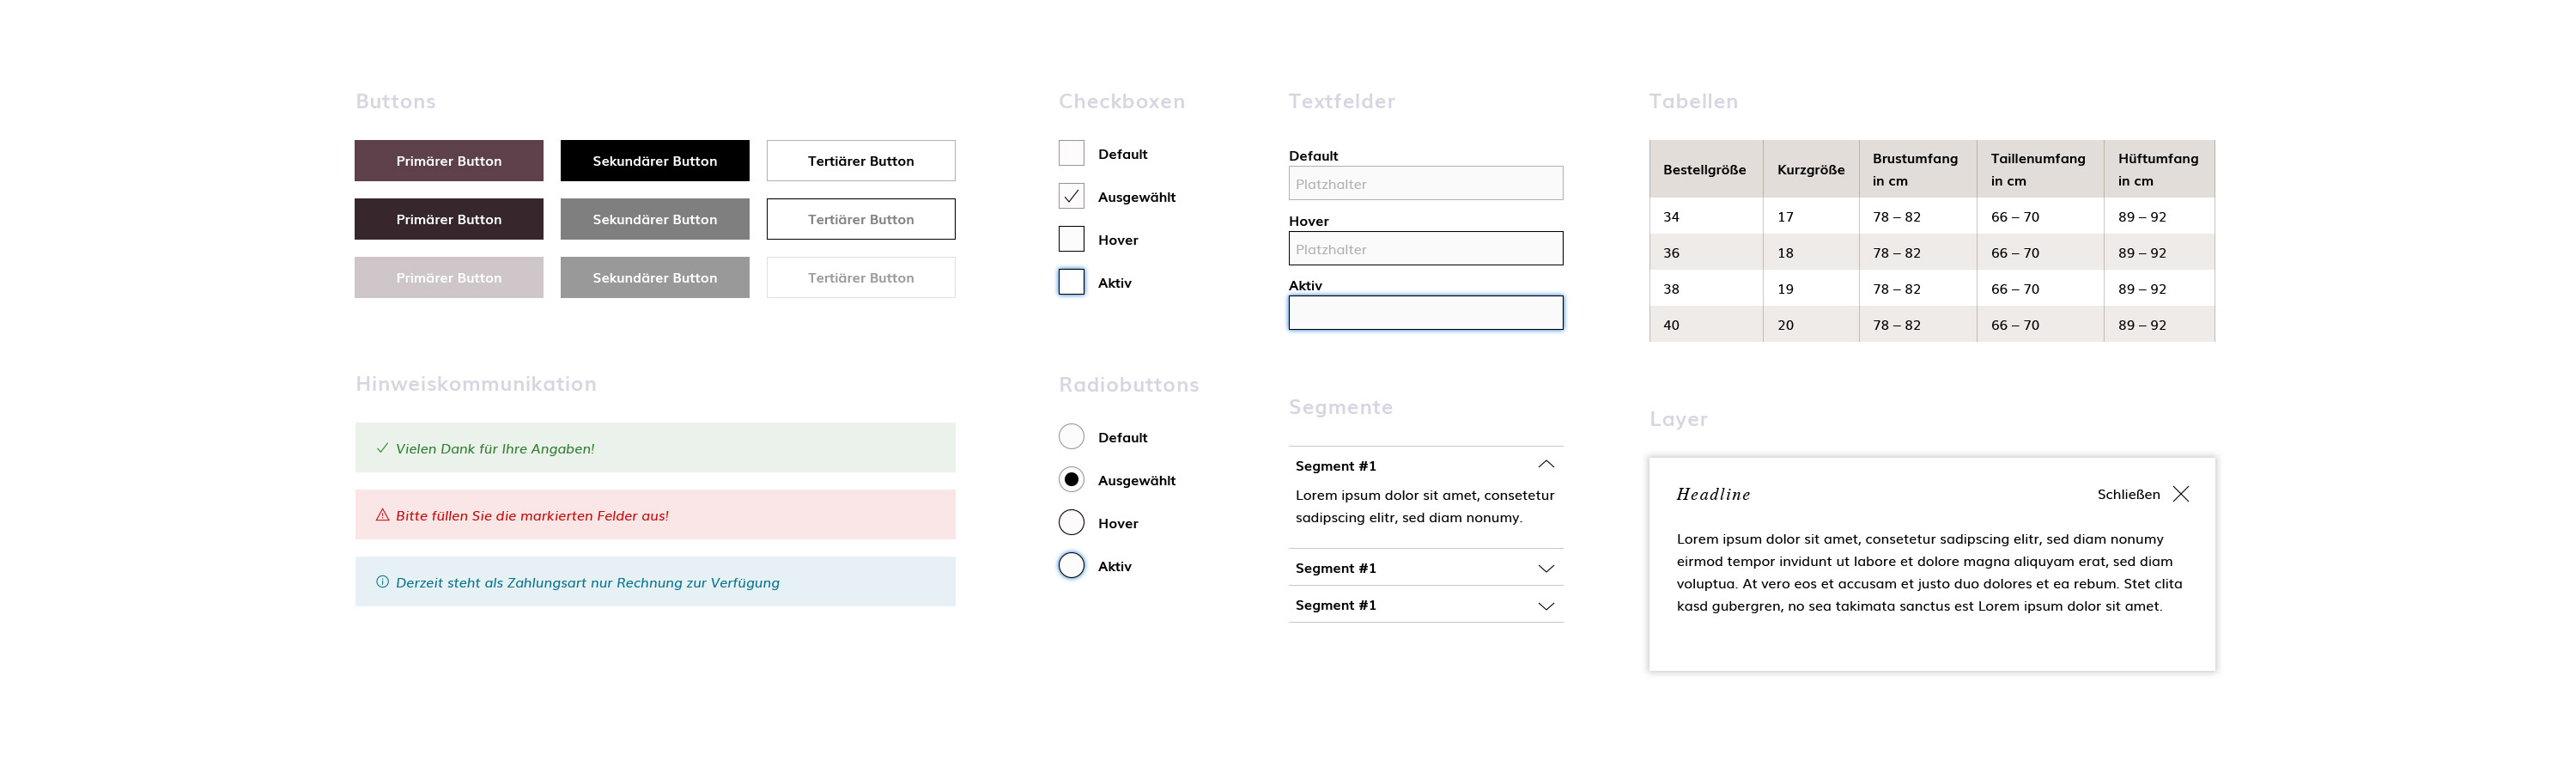Image resolution: width=2576 pixels, height=773 pixels.
Task: Expand the second Segment #1 chevron
Action: pyautogui.click(x=1546, y=569)
